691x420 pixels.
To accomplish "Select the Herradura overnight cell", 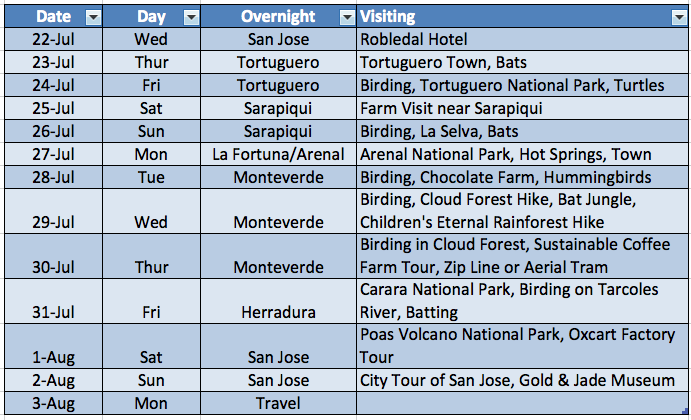I will (278, 312).
